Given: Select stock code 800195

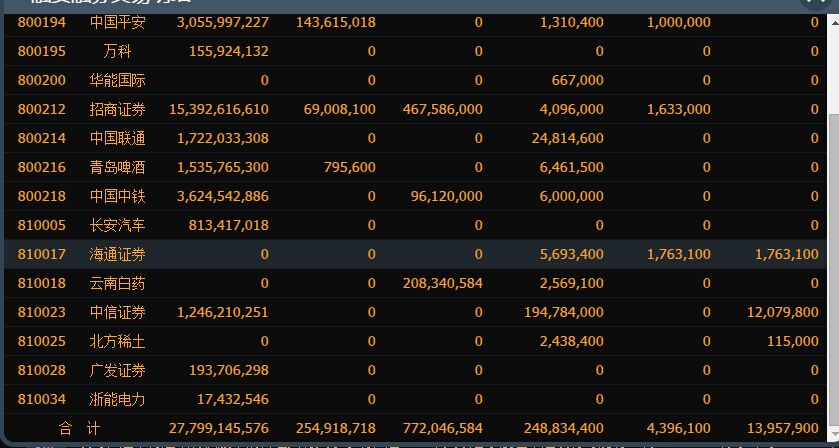Looking at the screenshot, I should pyautogui.click(x=42, y=51).
